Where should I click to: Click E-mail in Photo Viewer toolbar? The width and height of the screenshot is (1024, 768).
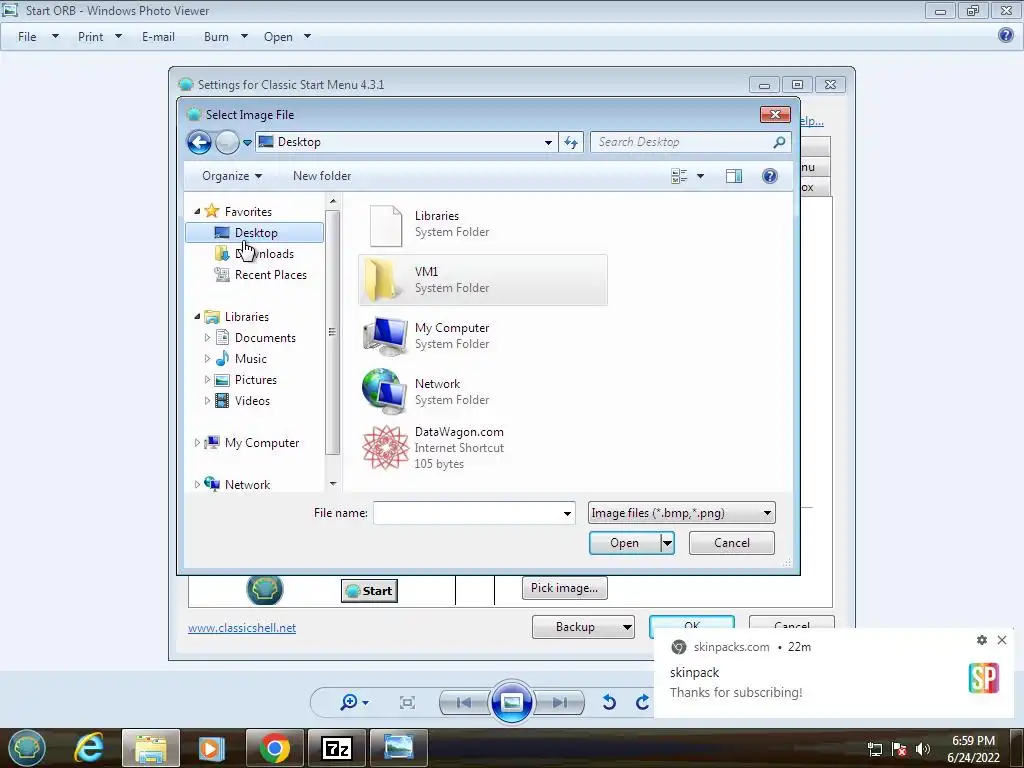[158, 37]
